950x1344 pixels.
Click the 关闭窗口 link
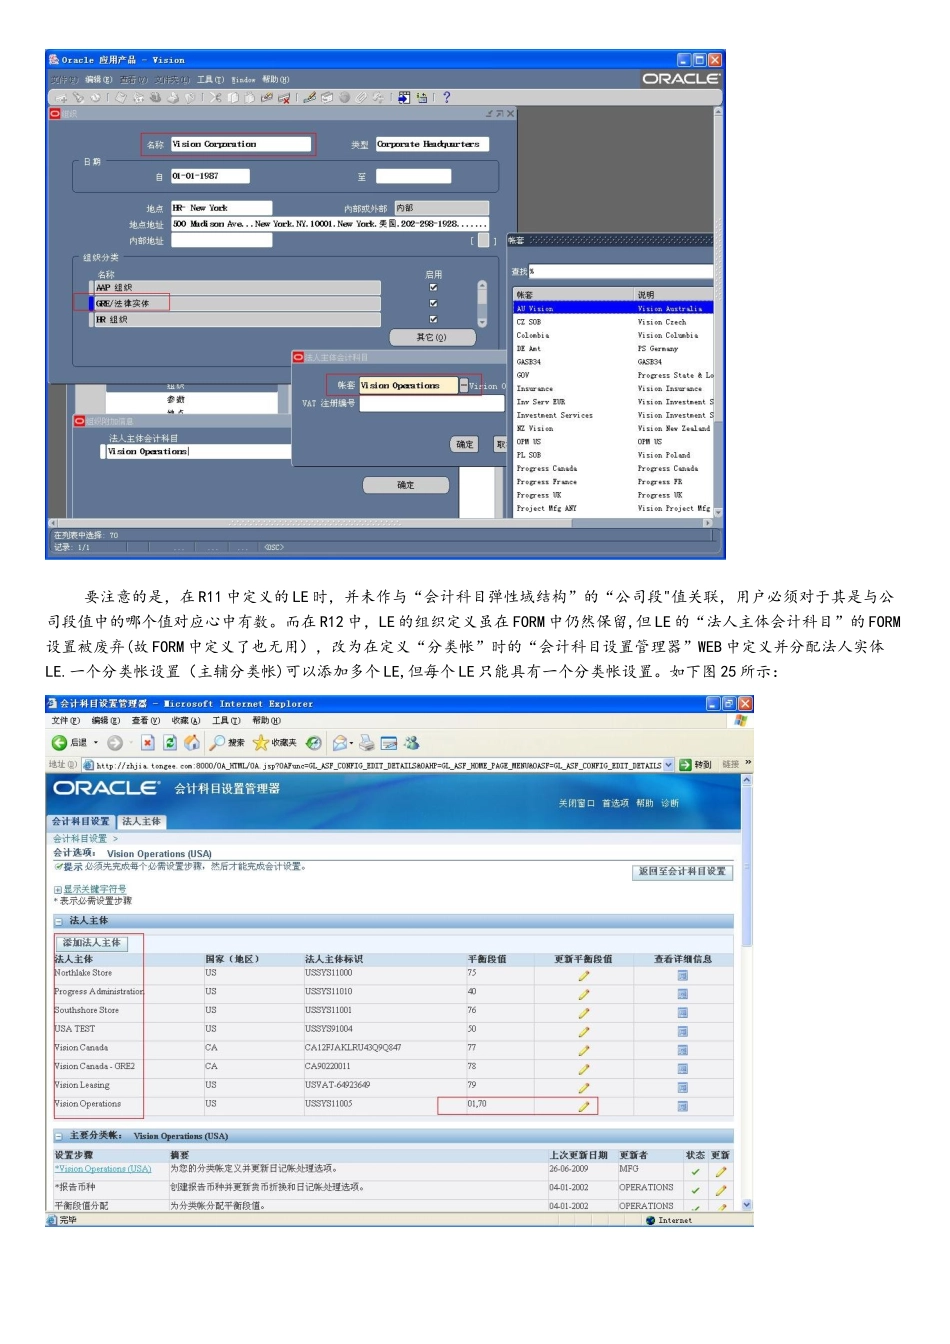pos(576,803)
